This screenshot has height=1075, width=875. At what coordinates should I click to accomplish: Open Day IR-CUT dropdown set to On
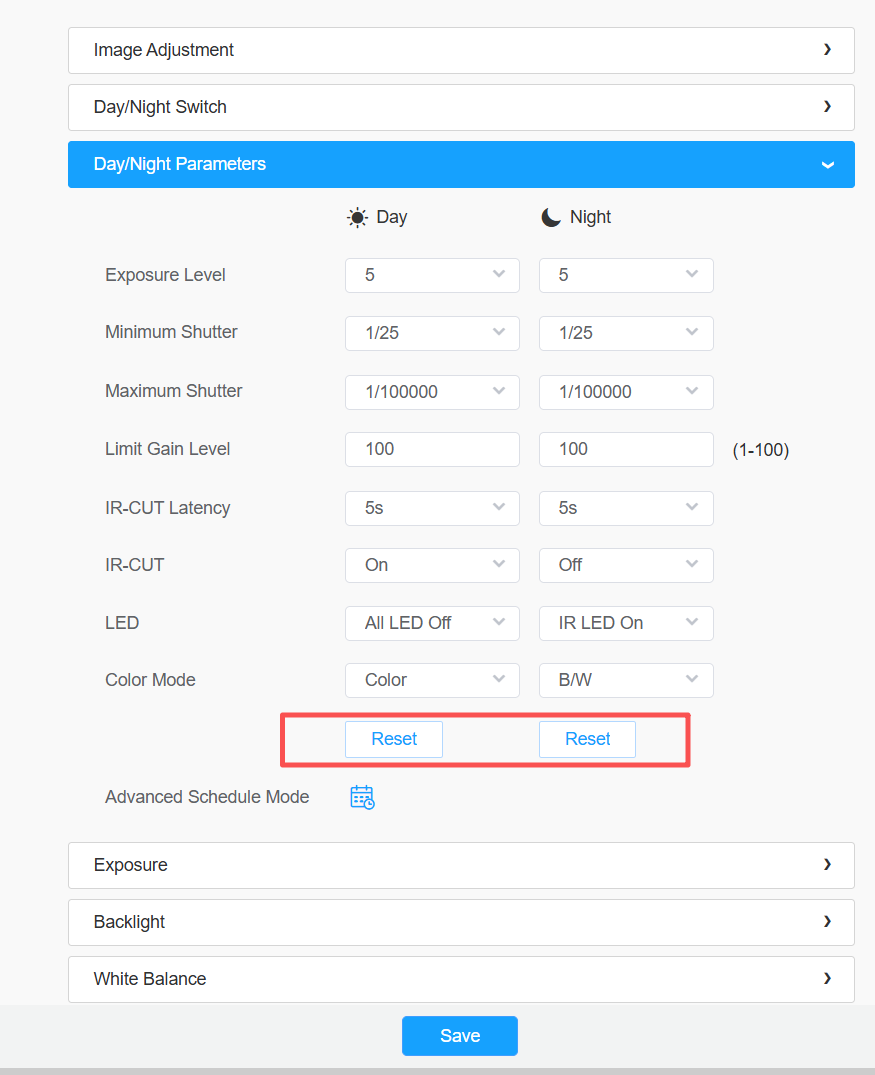[x=432, y=565]
